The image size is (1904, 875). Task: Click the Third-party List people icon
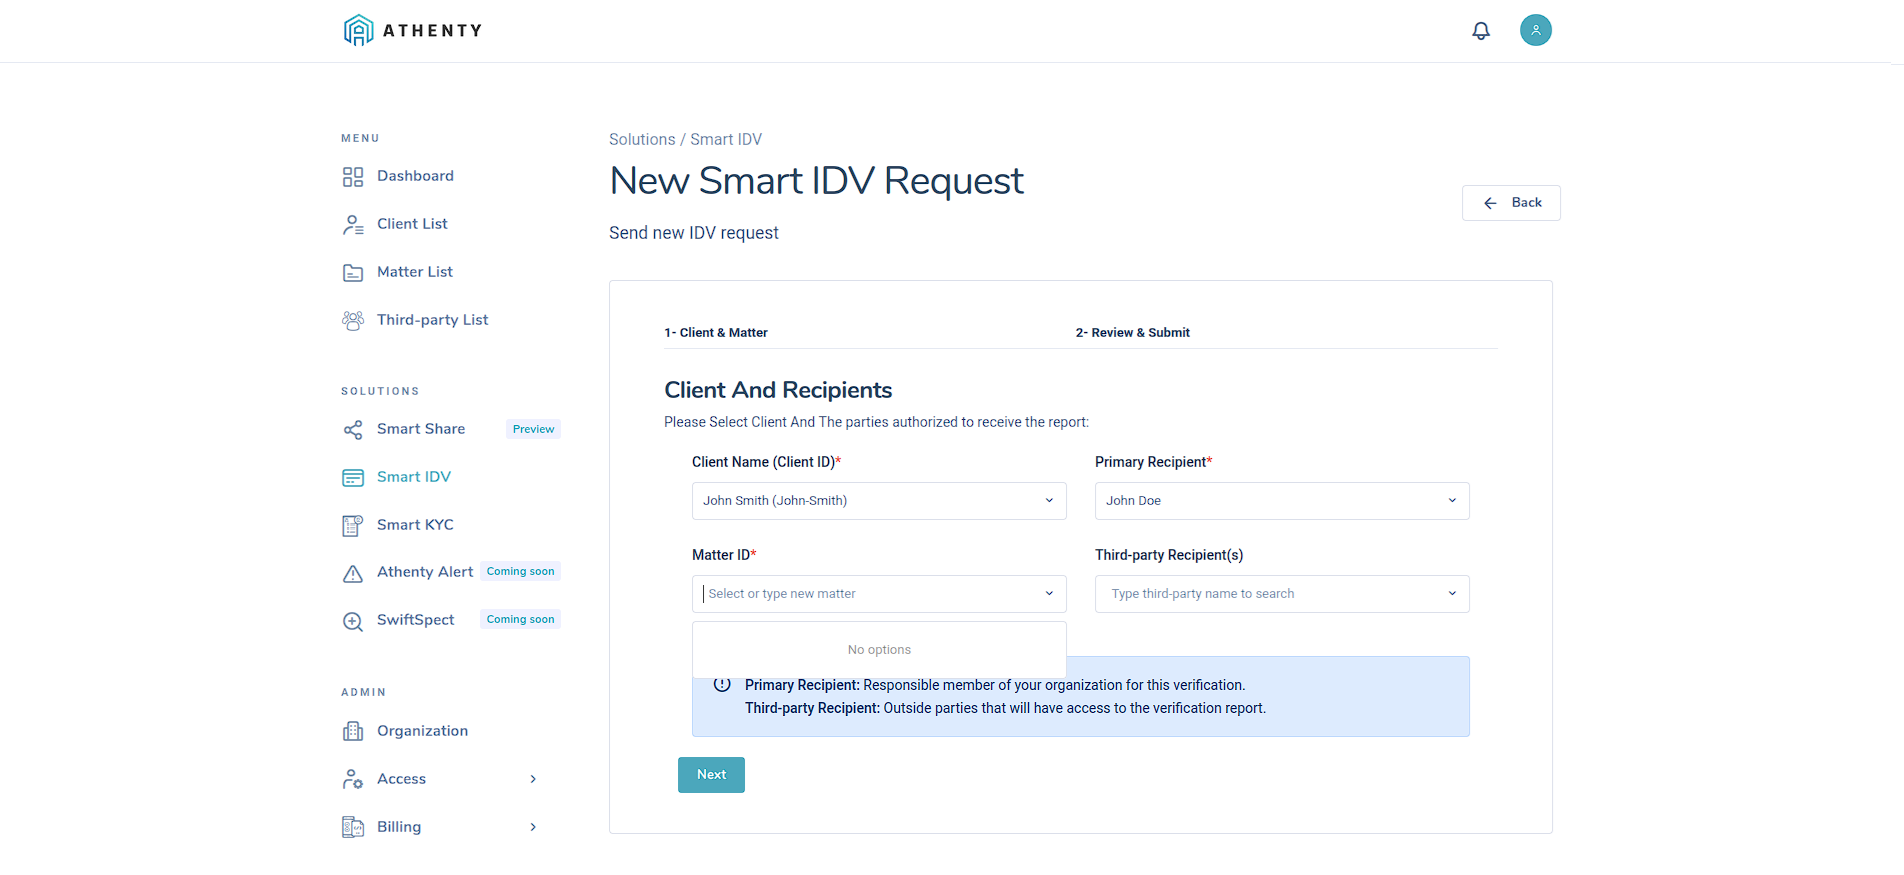[x=353, y=321]
